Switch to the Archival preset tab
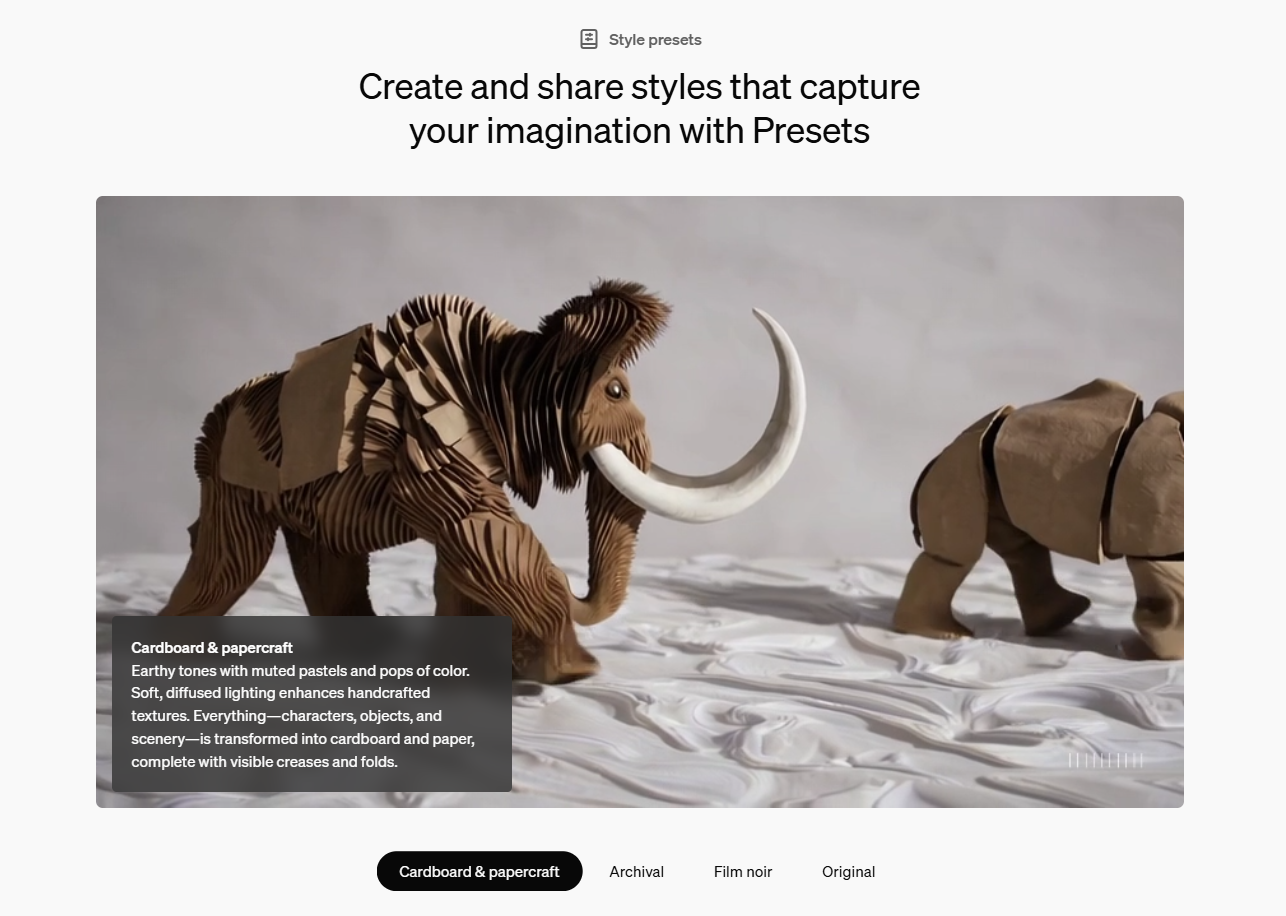Screen dimensions: 1286x916 pyautogui.click(x=636, y=871)
